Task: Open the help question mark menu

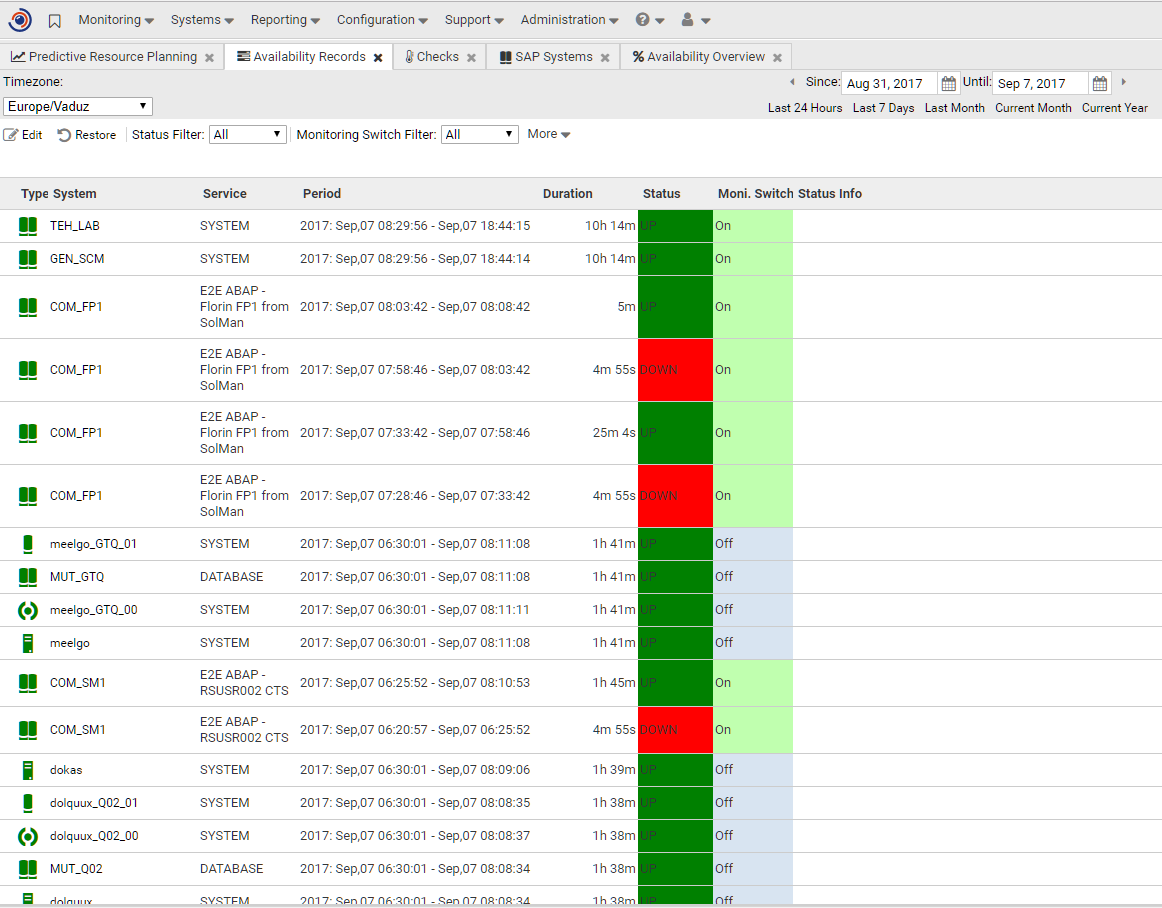Action: (x=650, y=20)
